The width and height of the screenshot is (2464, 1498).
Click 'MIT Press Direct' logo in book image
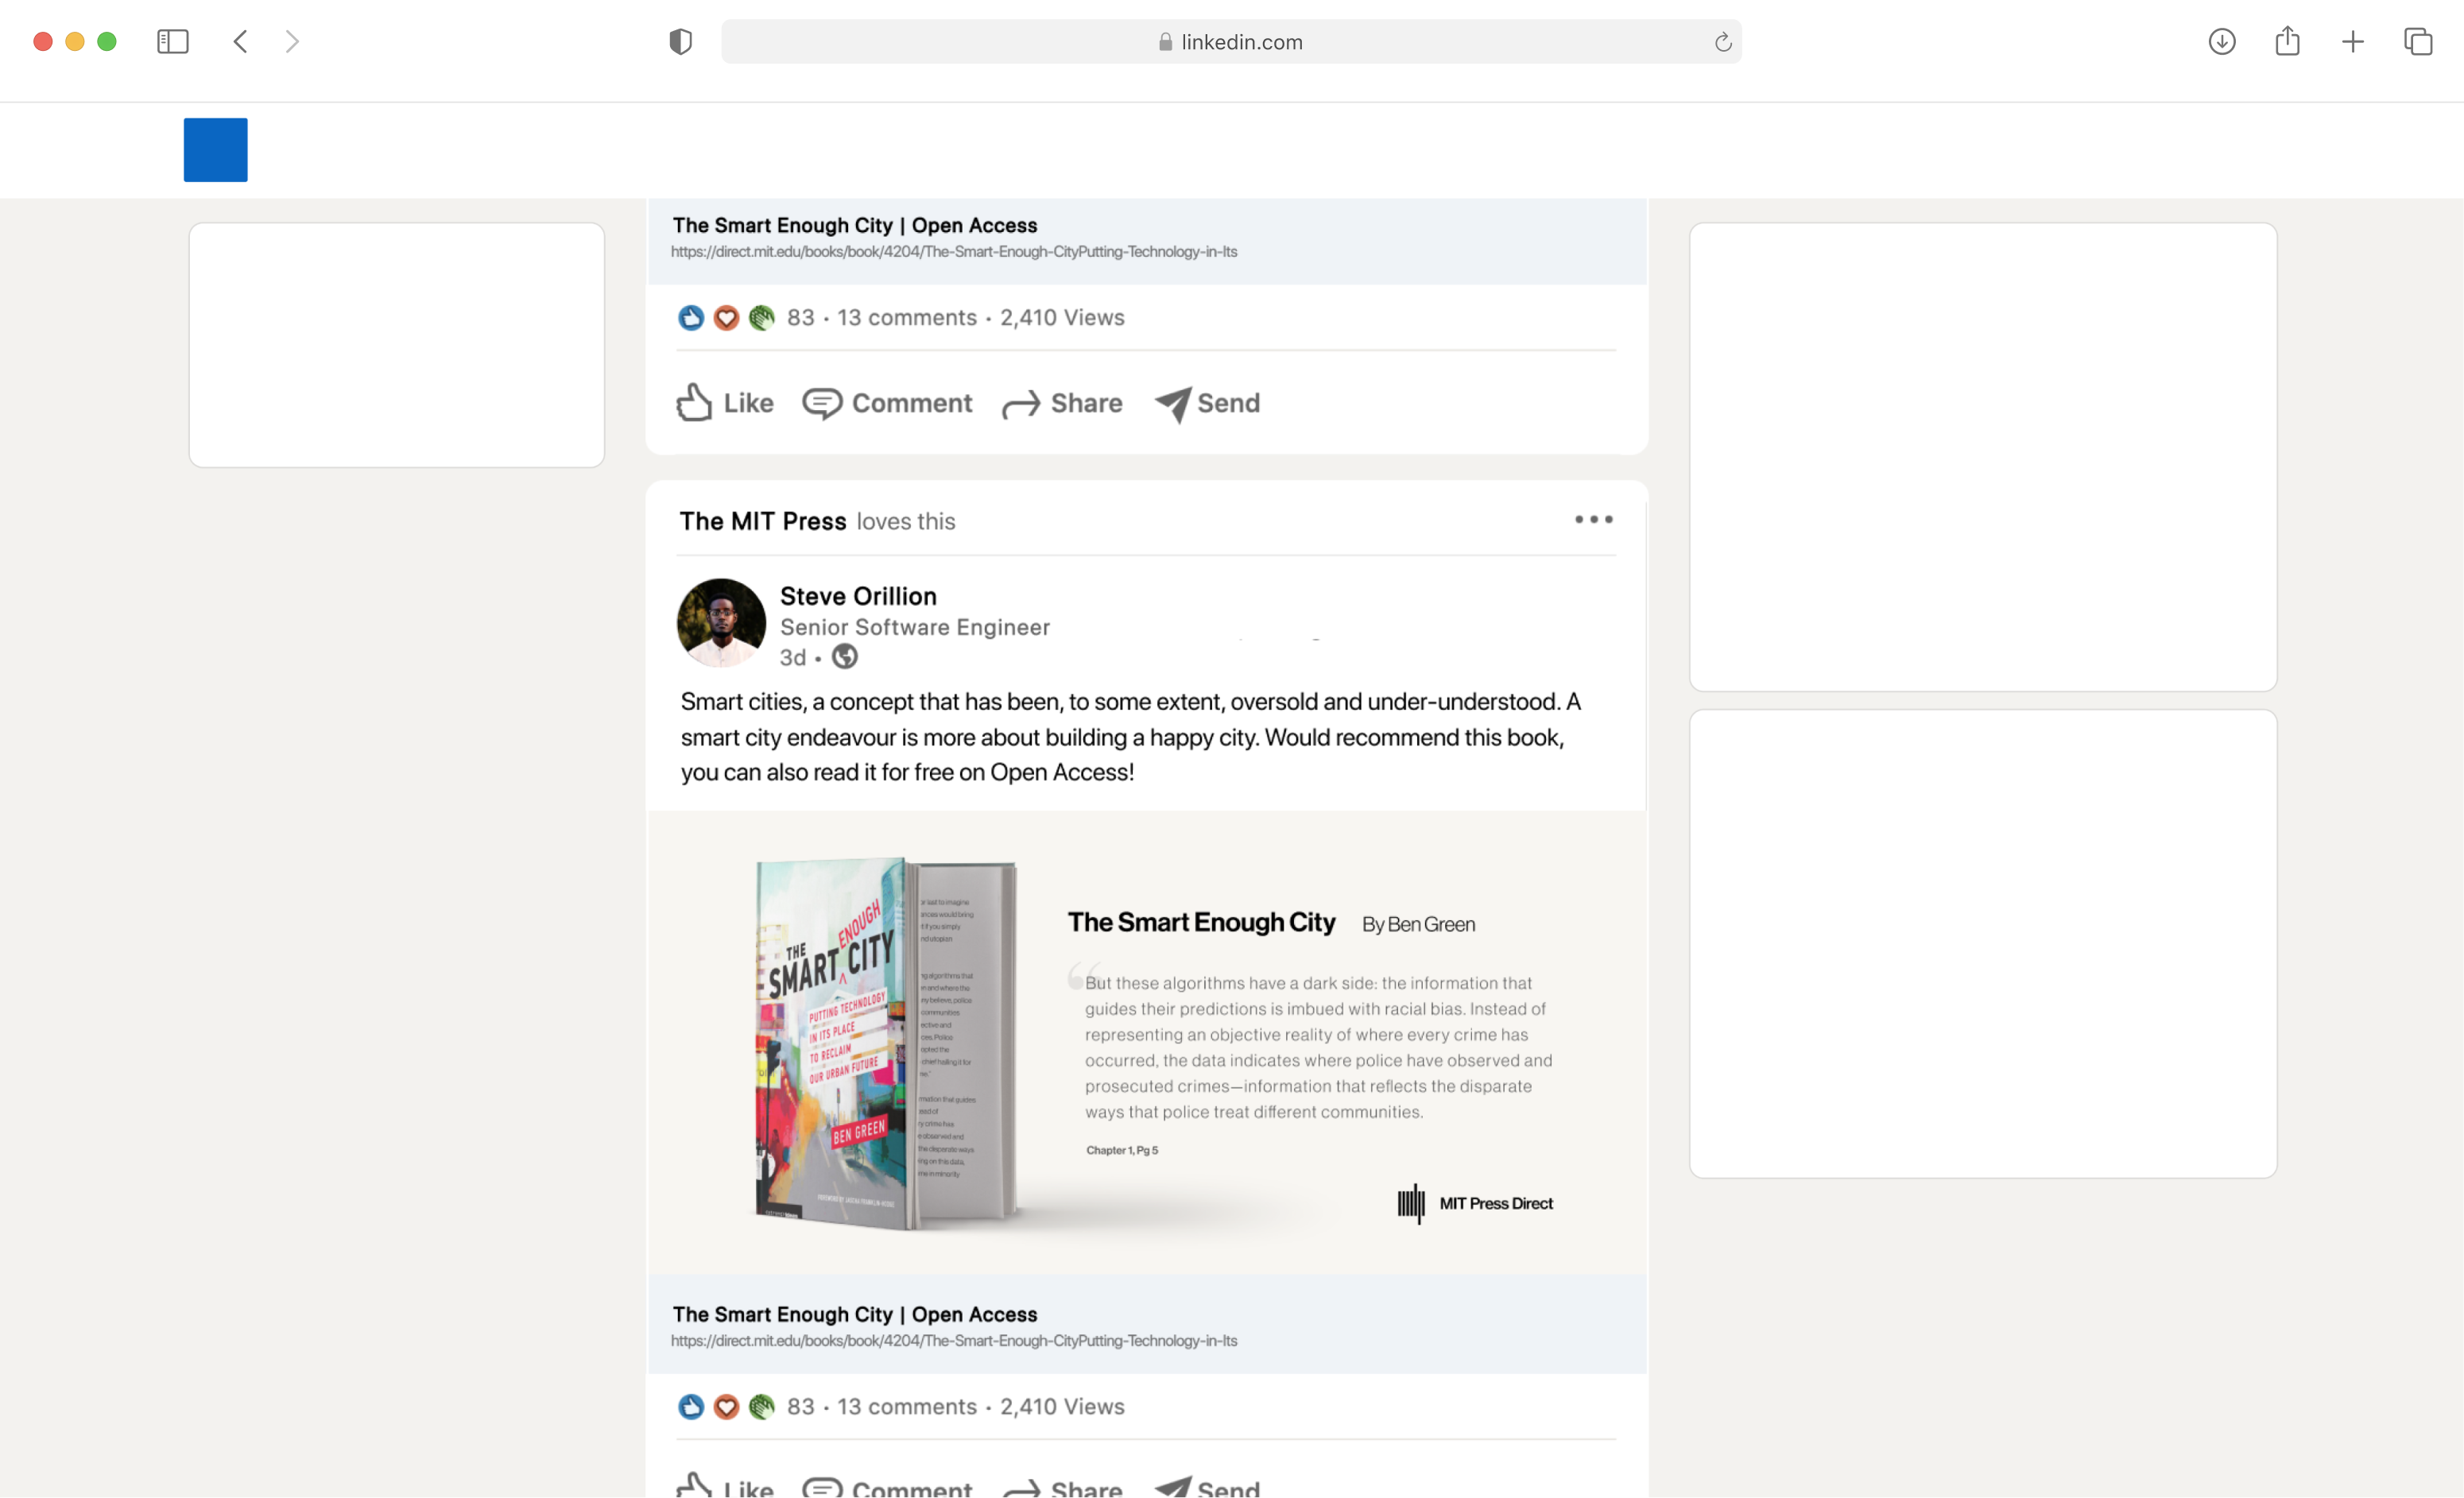click(x=1474, y=1203)
